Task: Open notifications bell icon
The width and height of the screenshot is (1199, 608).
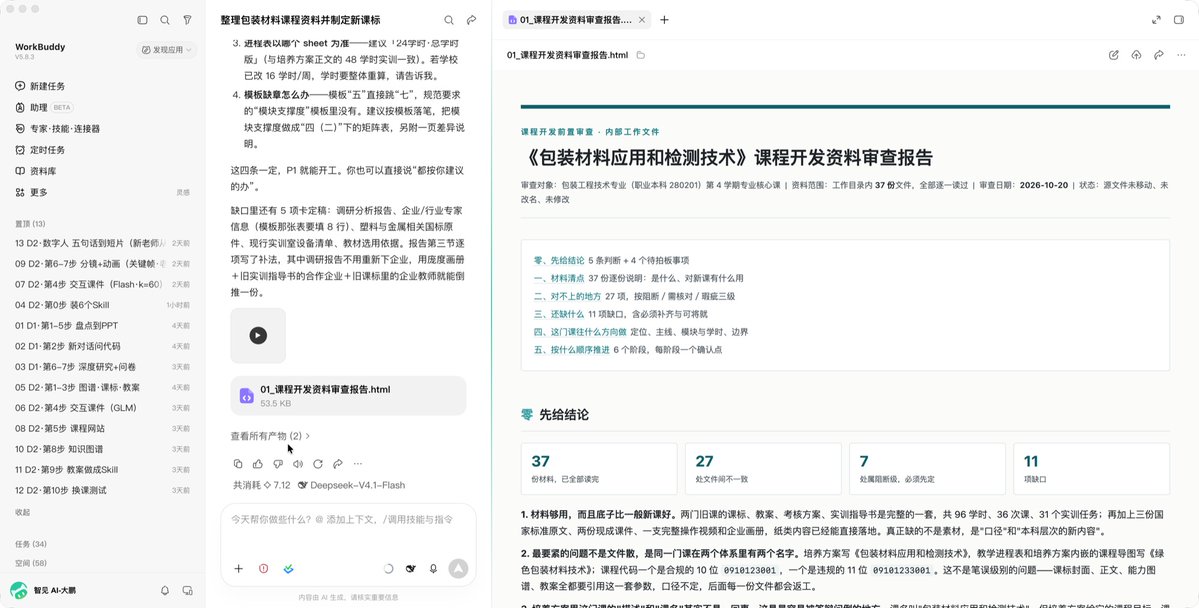Action: coord(164,590)
